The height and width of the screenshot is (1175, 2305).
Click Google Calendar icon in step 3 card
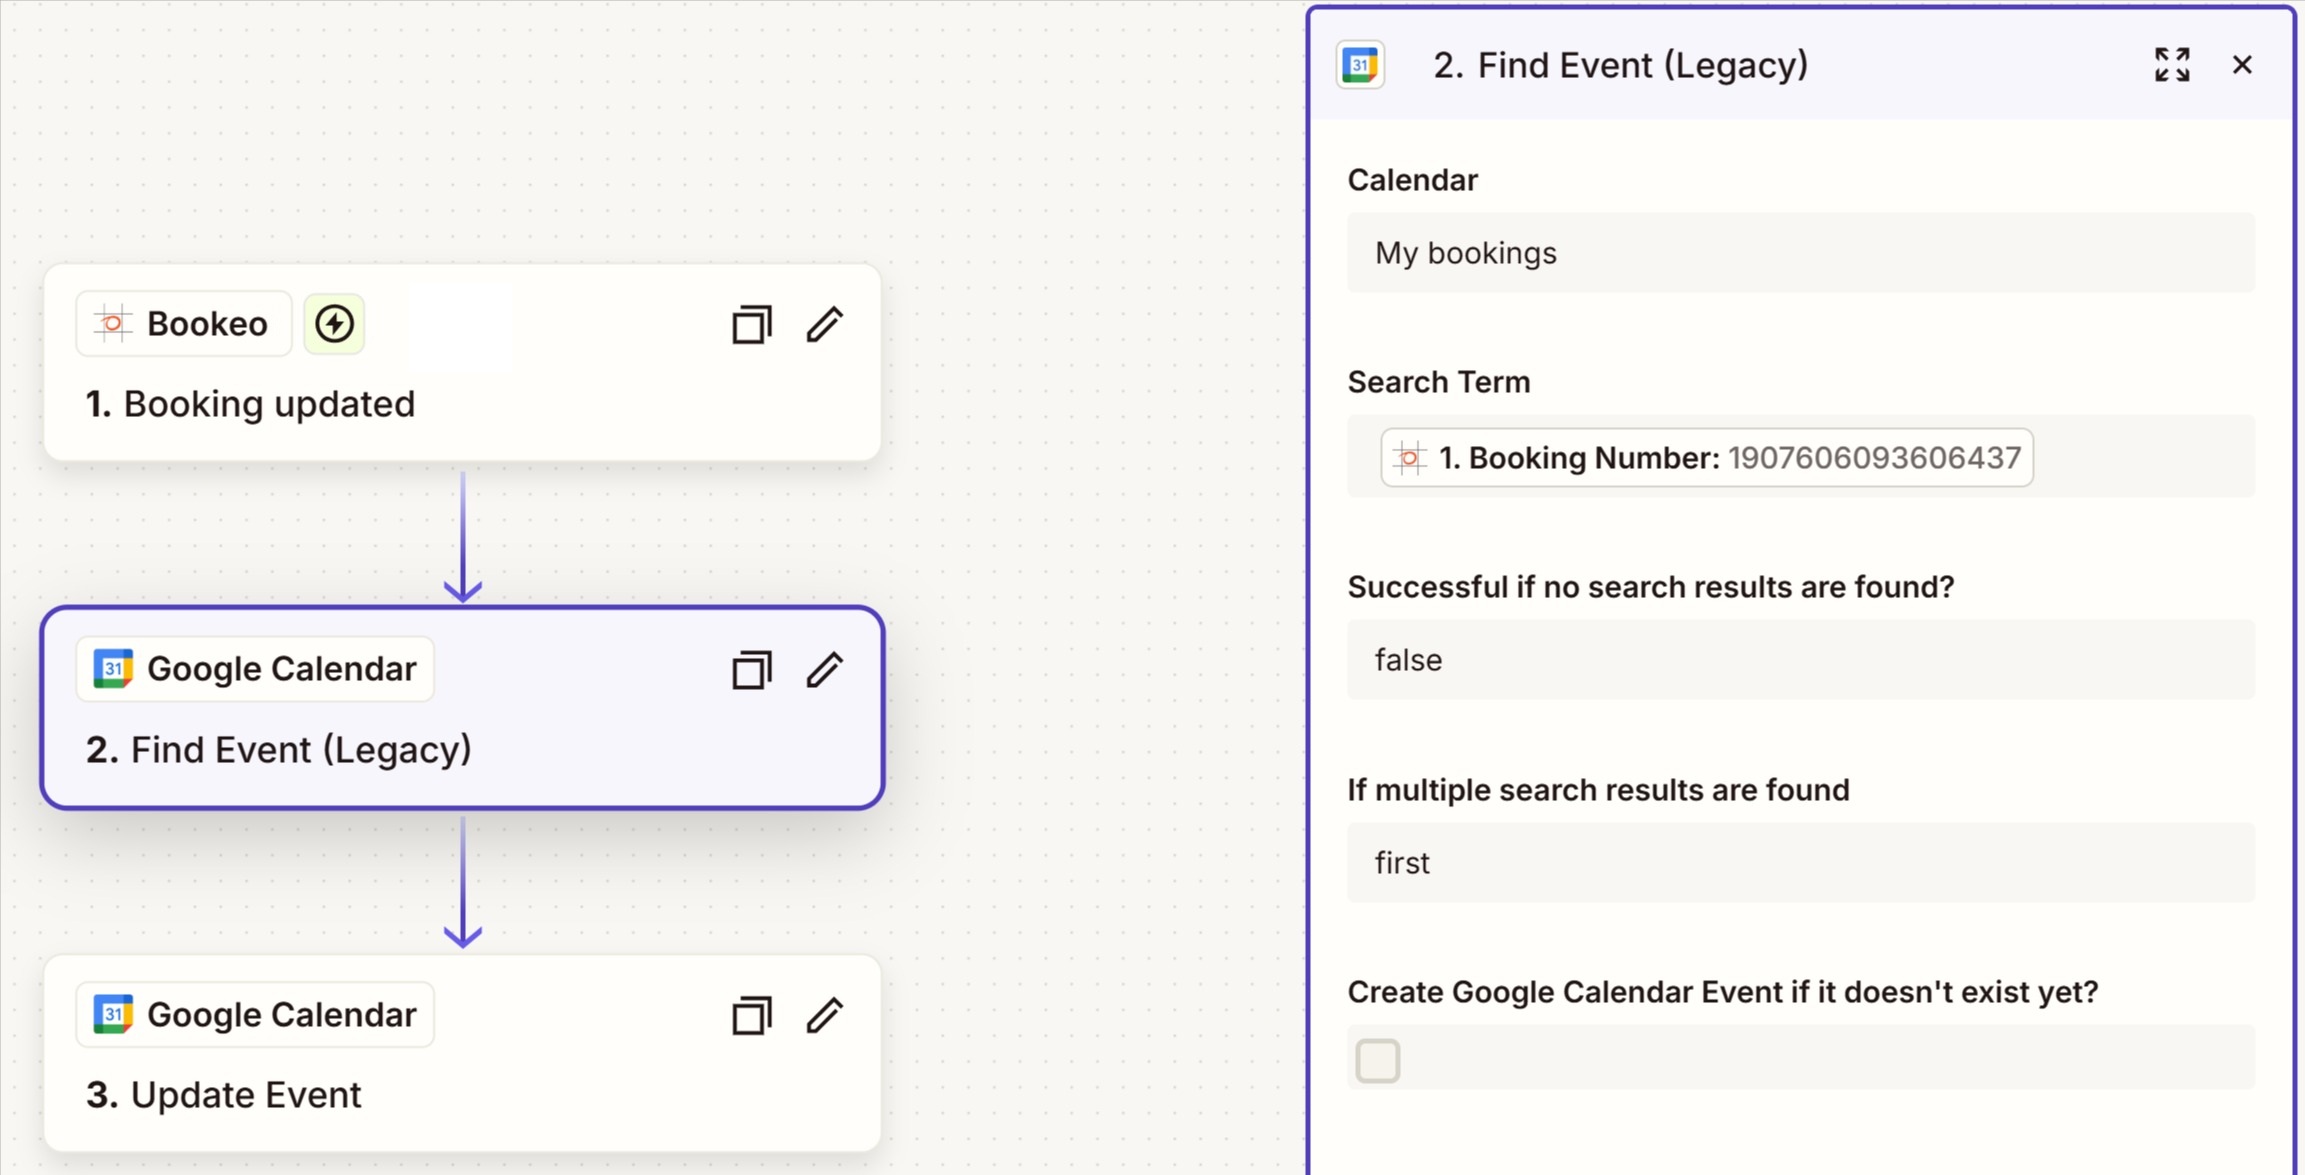pyautogui.click(x=113, y=1015)
